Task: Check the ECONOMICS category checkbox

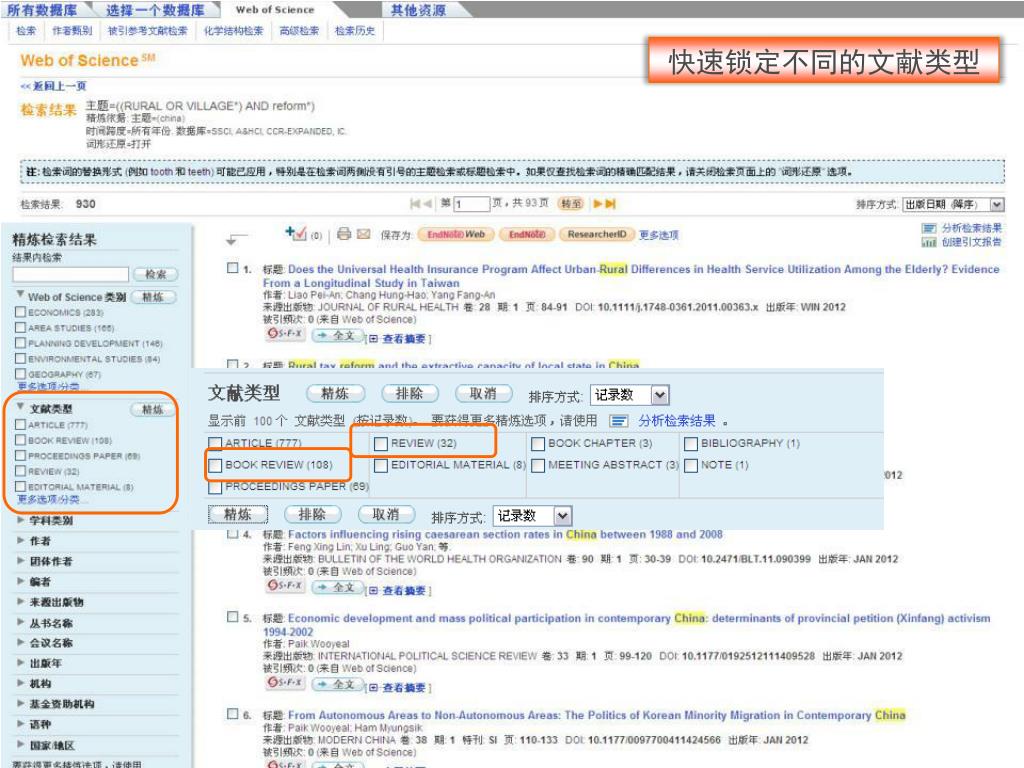Action: 20,312
